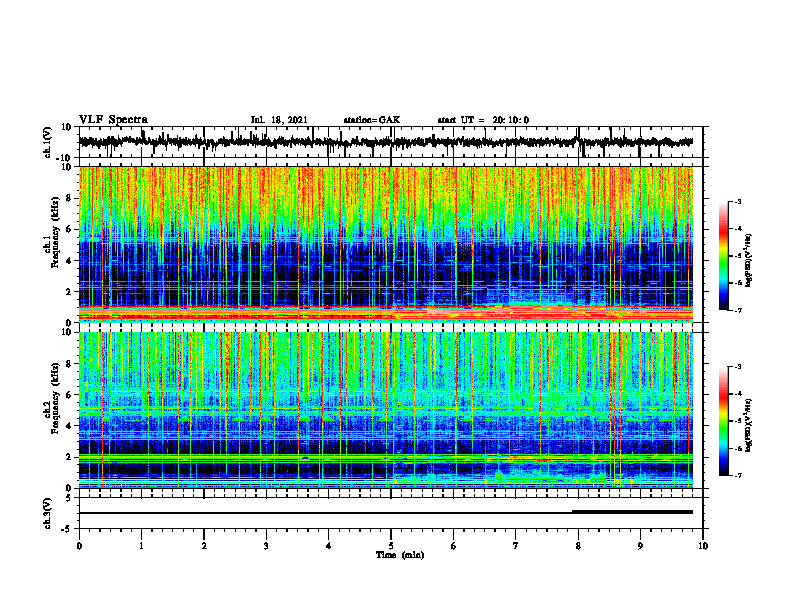Click the 1 minute tick label on time axis
792x612 pixels.
141,546
